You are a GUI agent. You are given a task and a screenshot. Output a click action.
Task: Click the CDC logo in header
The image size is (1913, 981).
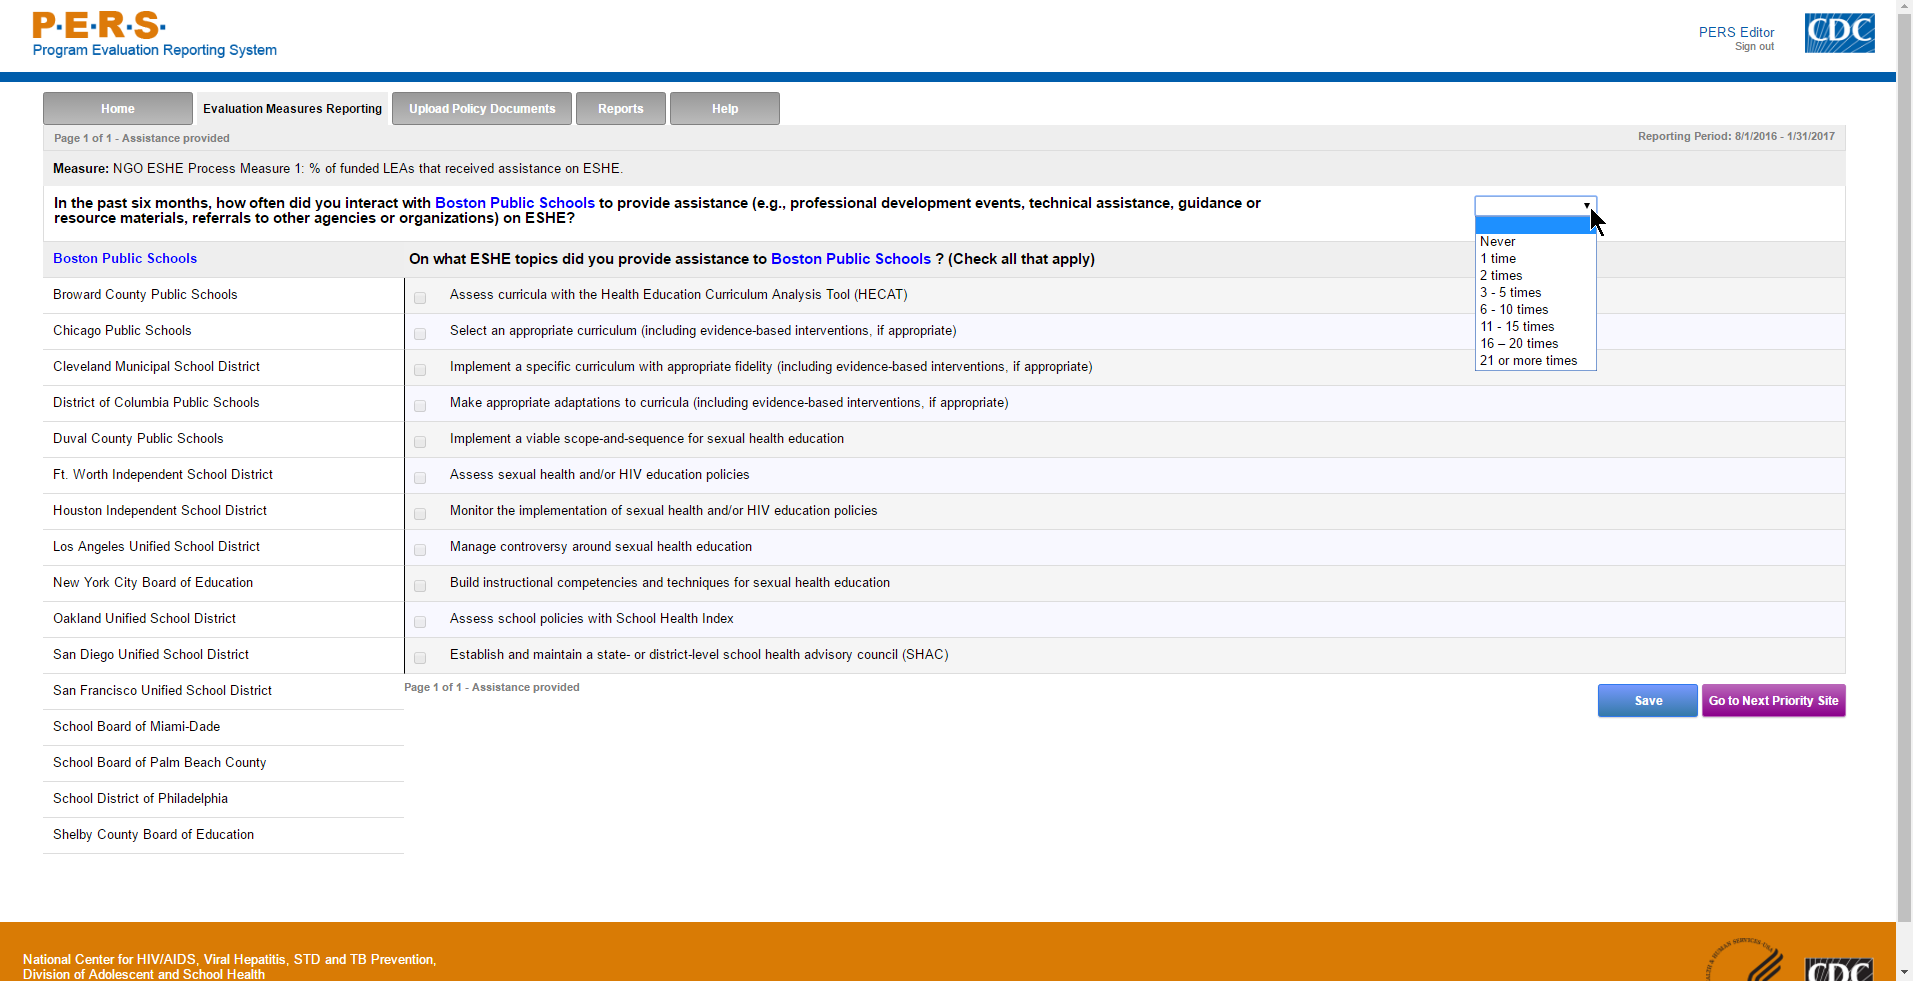1839,33
